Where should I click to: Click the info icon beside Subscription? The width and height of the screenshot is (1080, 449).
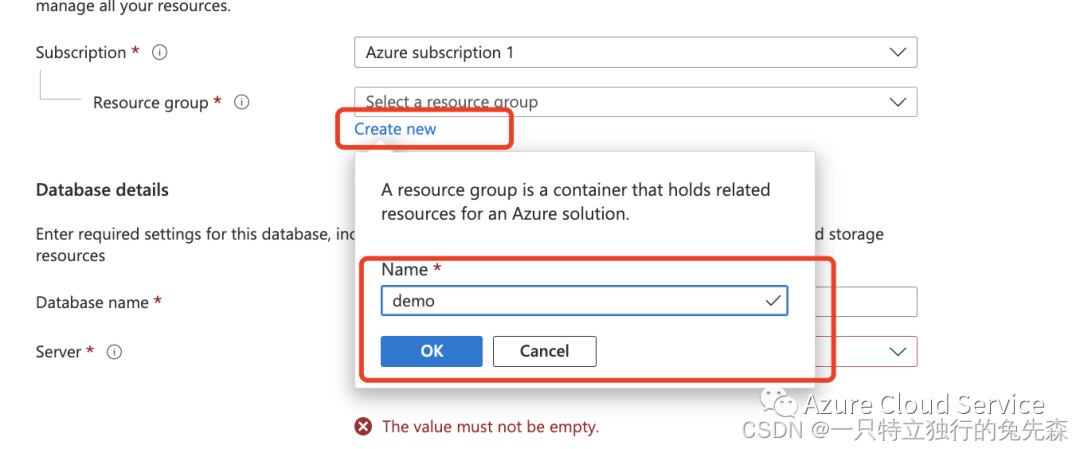159,53
